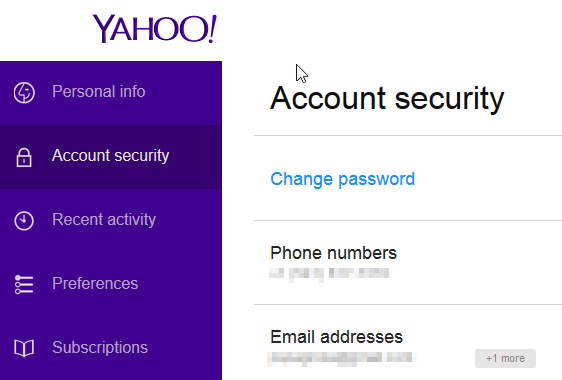Viewport: 562px width, 380px height.
Task: Click the blurred email address entry
Action: pyautogui.click(x=342, y=359)
